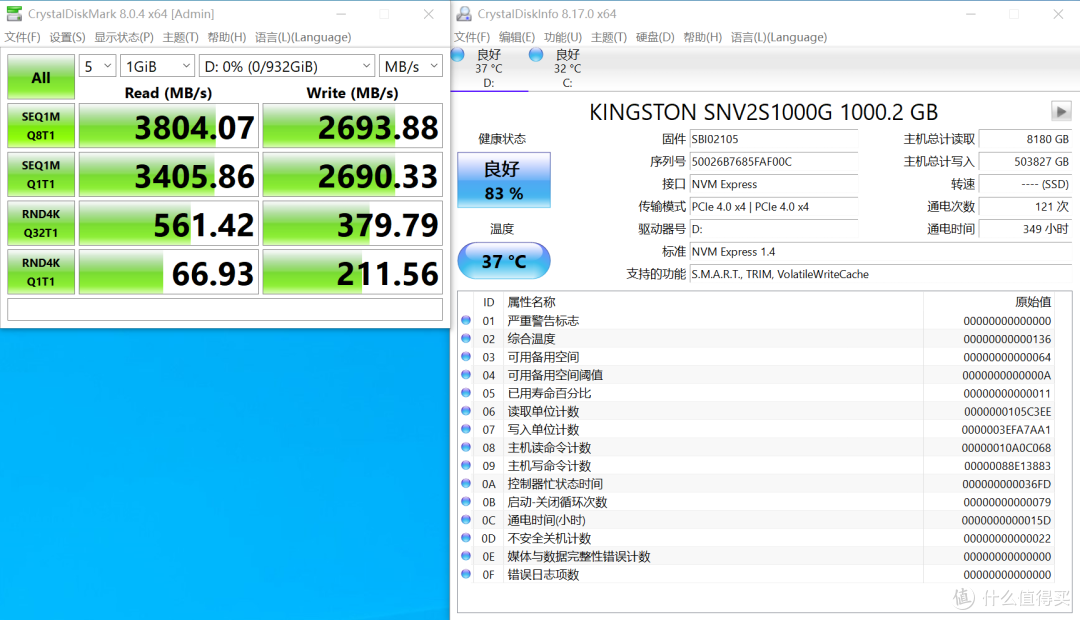This screenshot has height=620, width=1080.
Task: Select the C: drive tab at 32 °C
Action: click(x=567, y=69)
